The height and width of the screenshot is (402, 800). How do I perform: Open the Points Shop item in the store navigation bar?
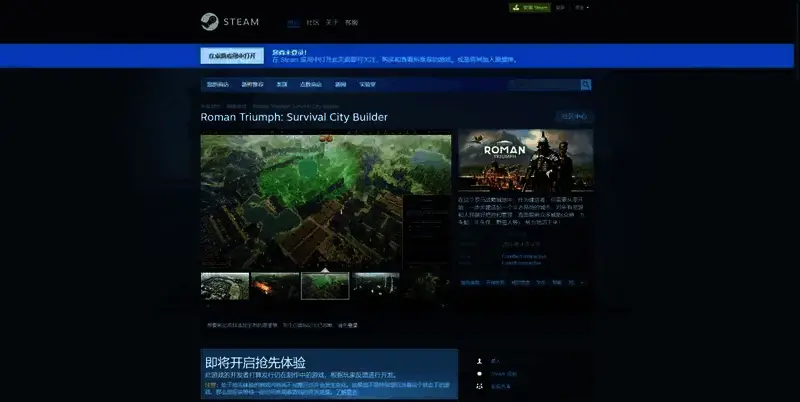point(311,85)
